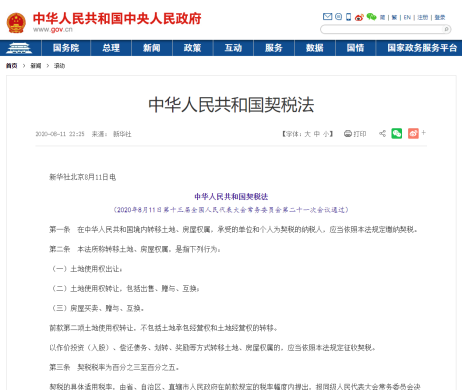Open the 数据 navigation menu
Image resolution: width=463 pixels, height=391 pixels.
pos(315,48)
